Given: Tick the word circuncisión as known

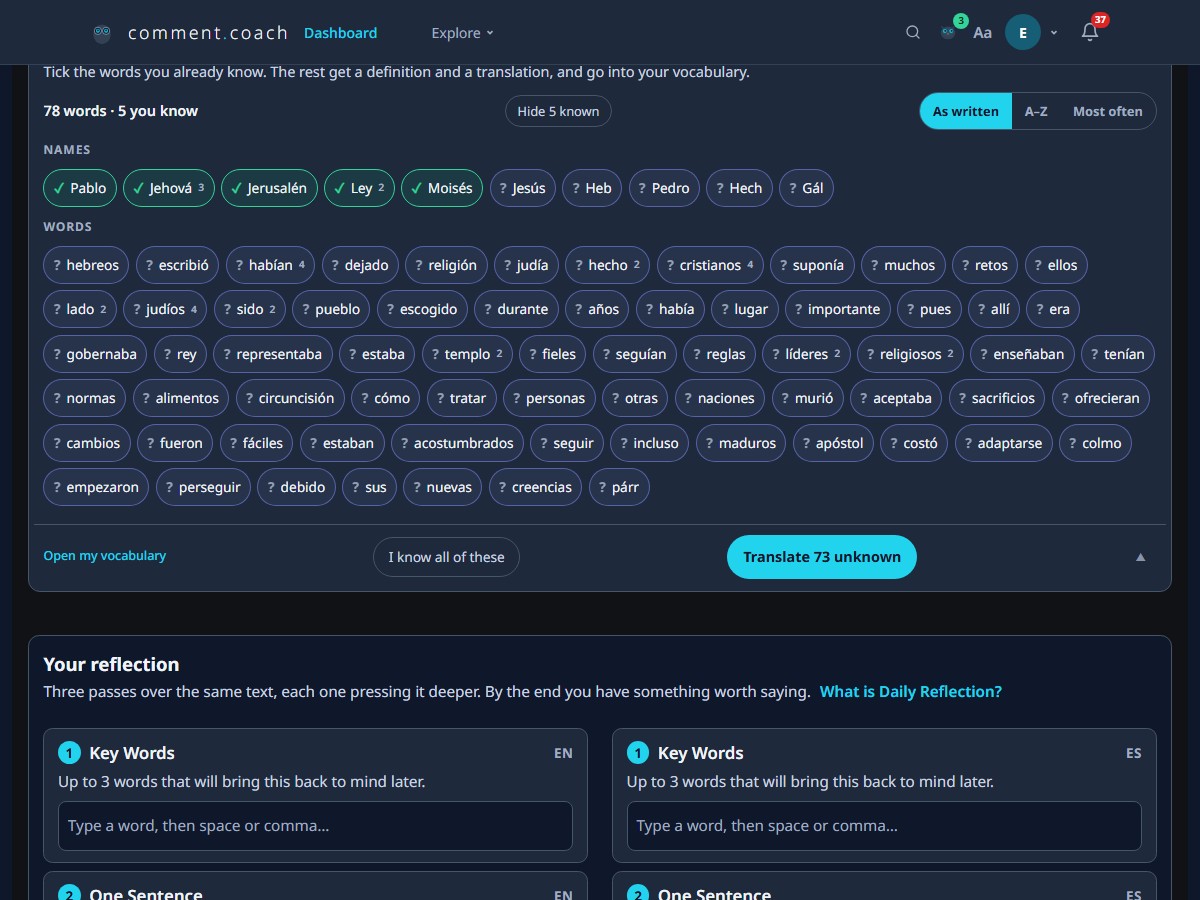Looking at the screenshot, I should [291, 398].
